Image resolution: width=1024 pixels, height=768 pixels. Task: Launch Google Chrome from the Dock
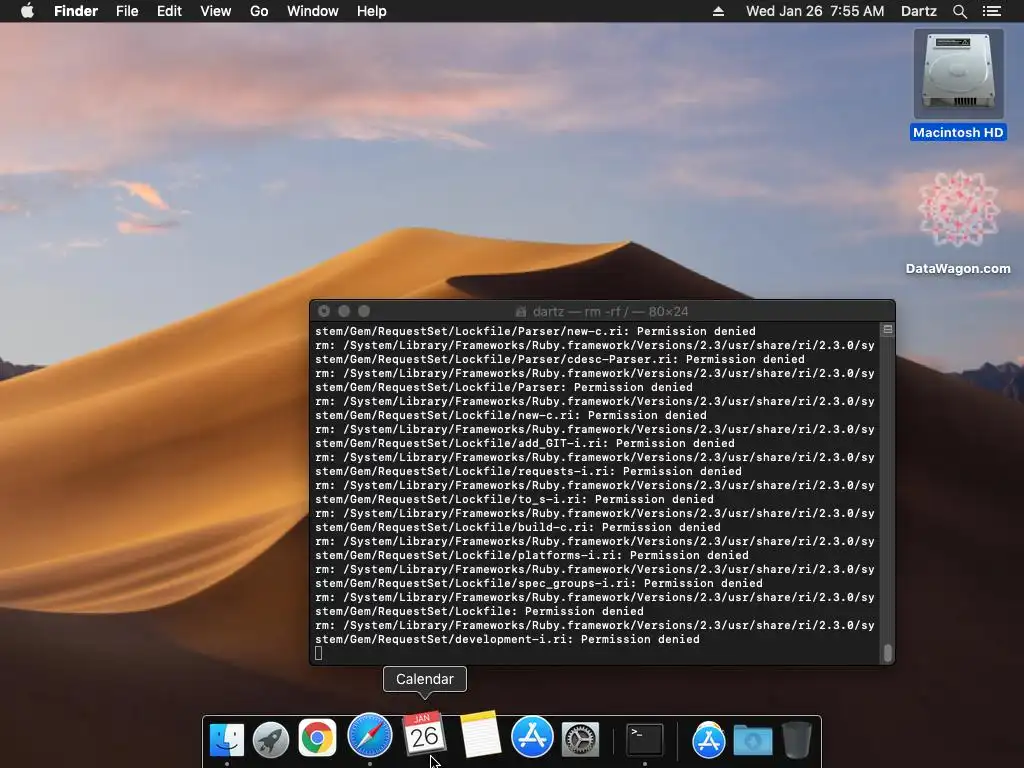pos(317,738)
